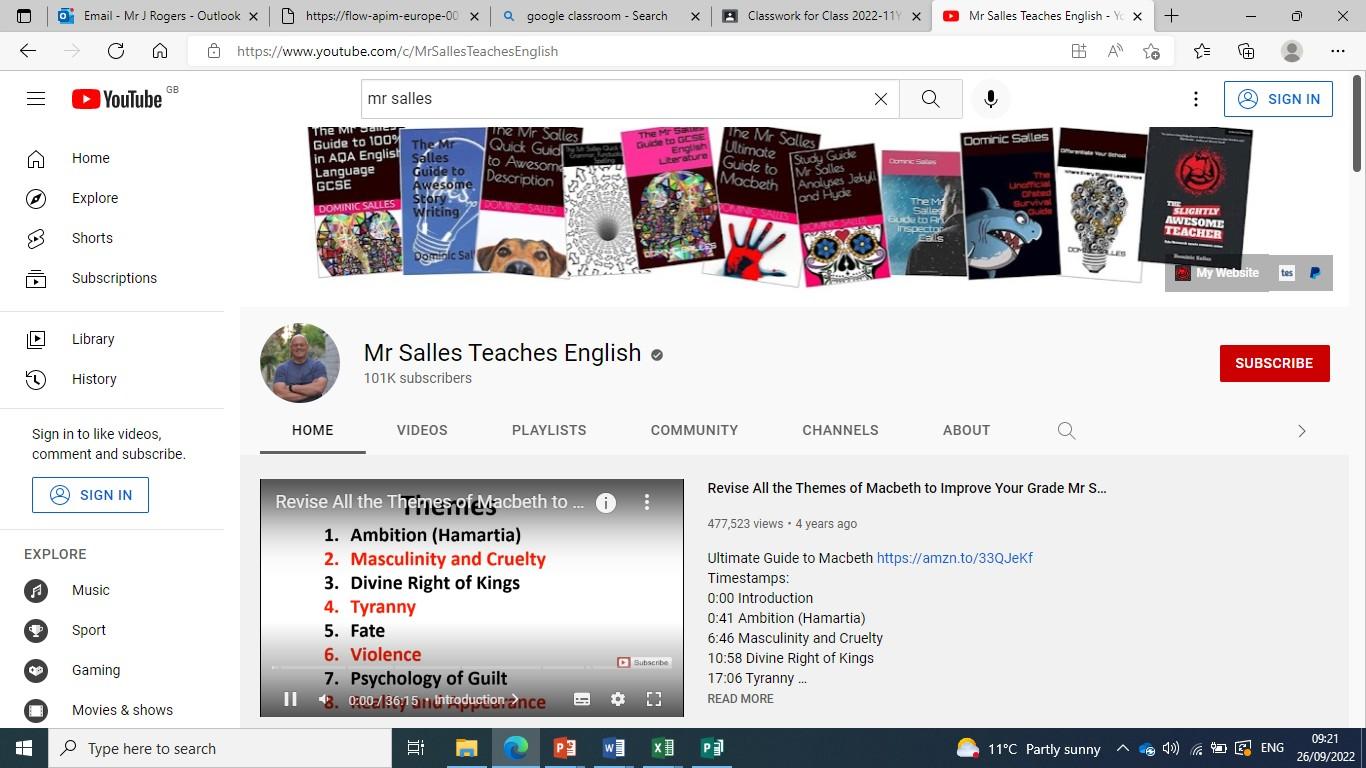Open the browser home page button

[x=160, y=51]
